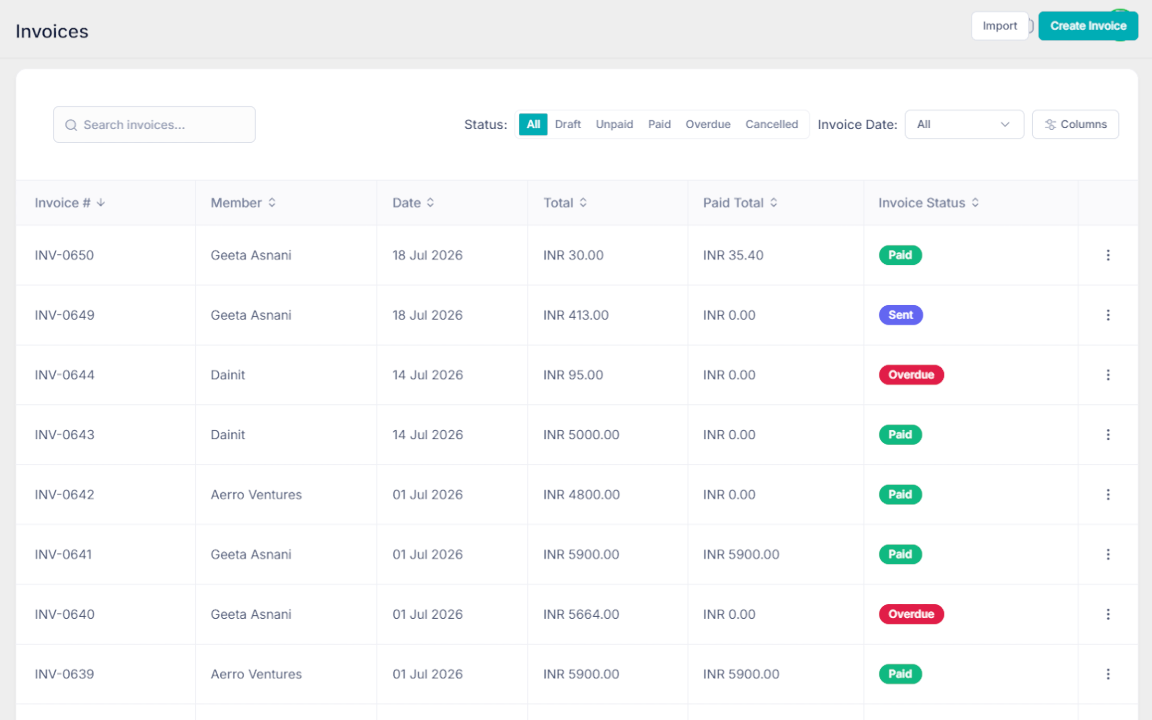Open the actions menu for INV-0642
The height and width of the screenshot is (720, 1152).
(1108, 494)
